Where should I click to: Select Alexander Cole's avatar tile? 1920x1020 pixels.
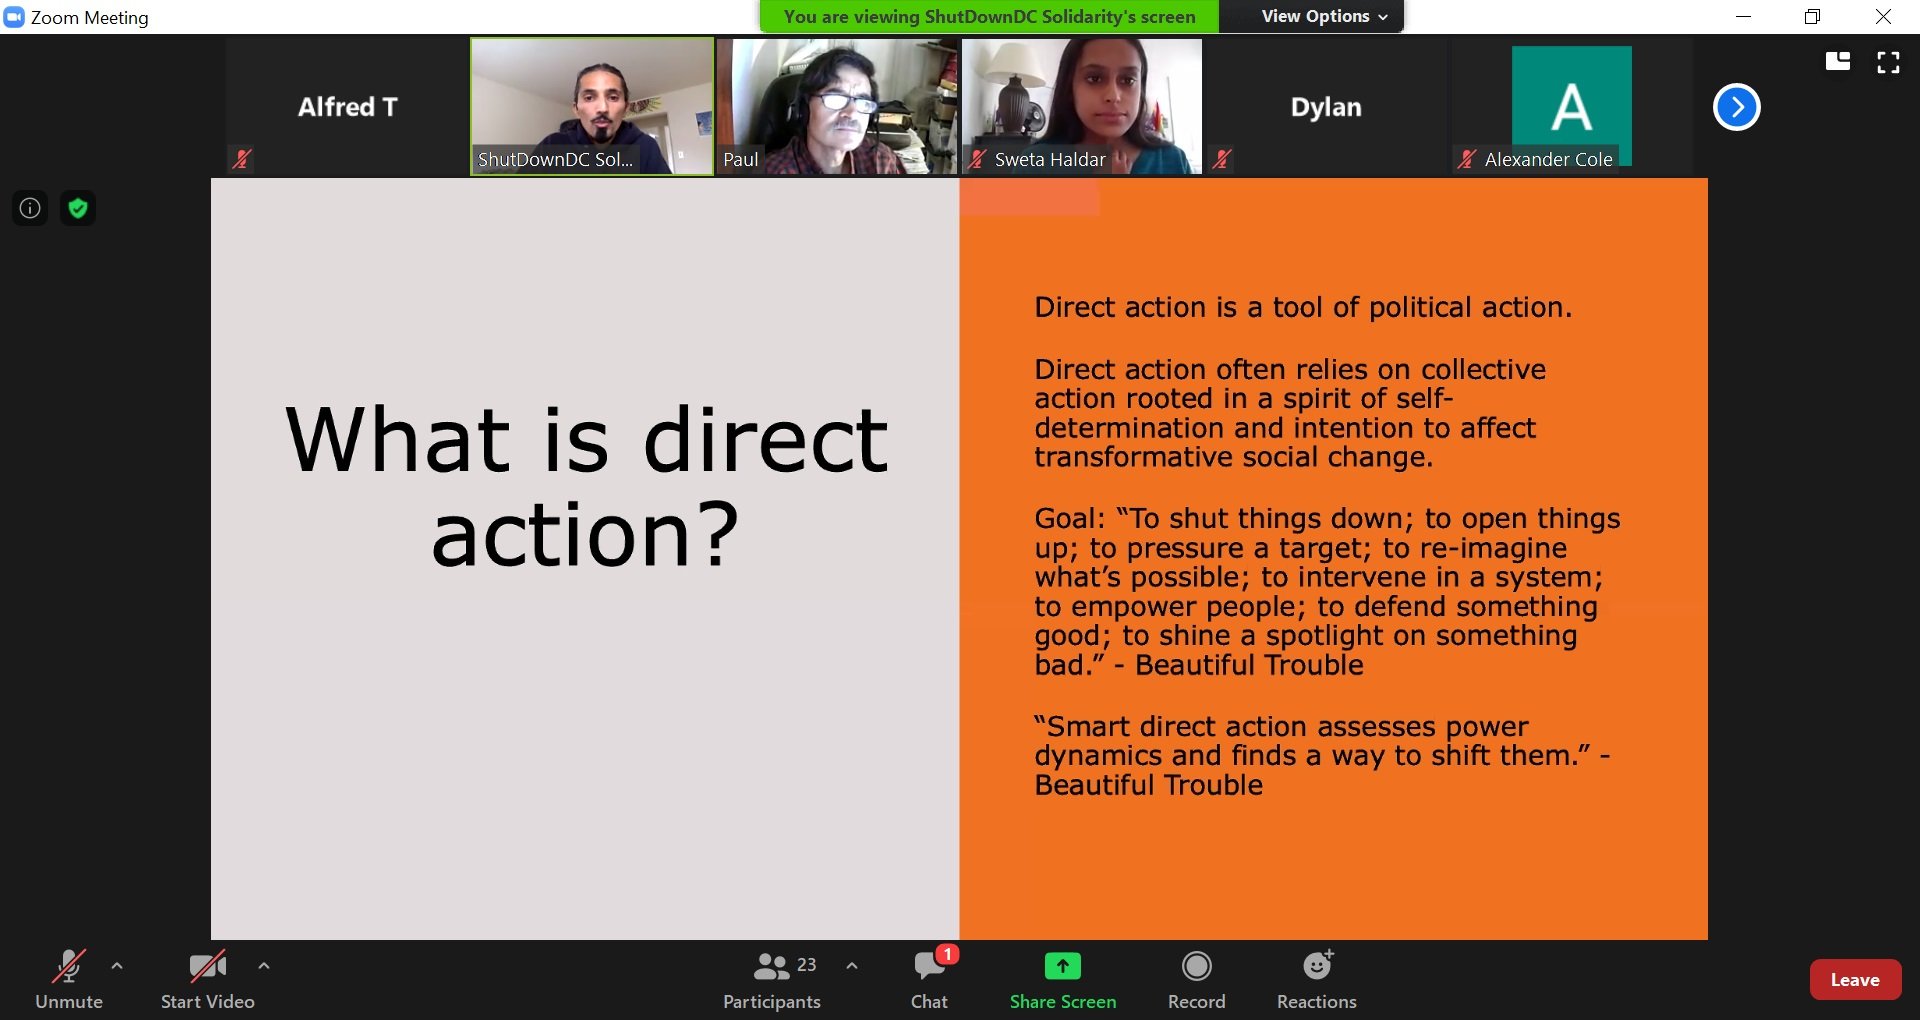(1571, 107)
